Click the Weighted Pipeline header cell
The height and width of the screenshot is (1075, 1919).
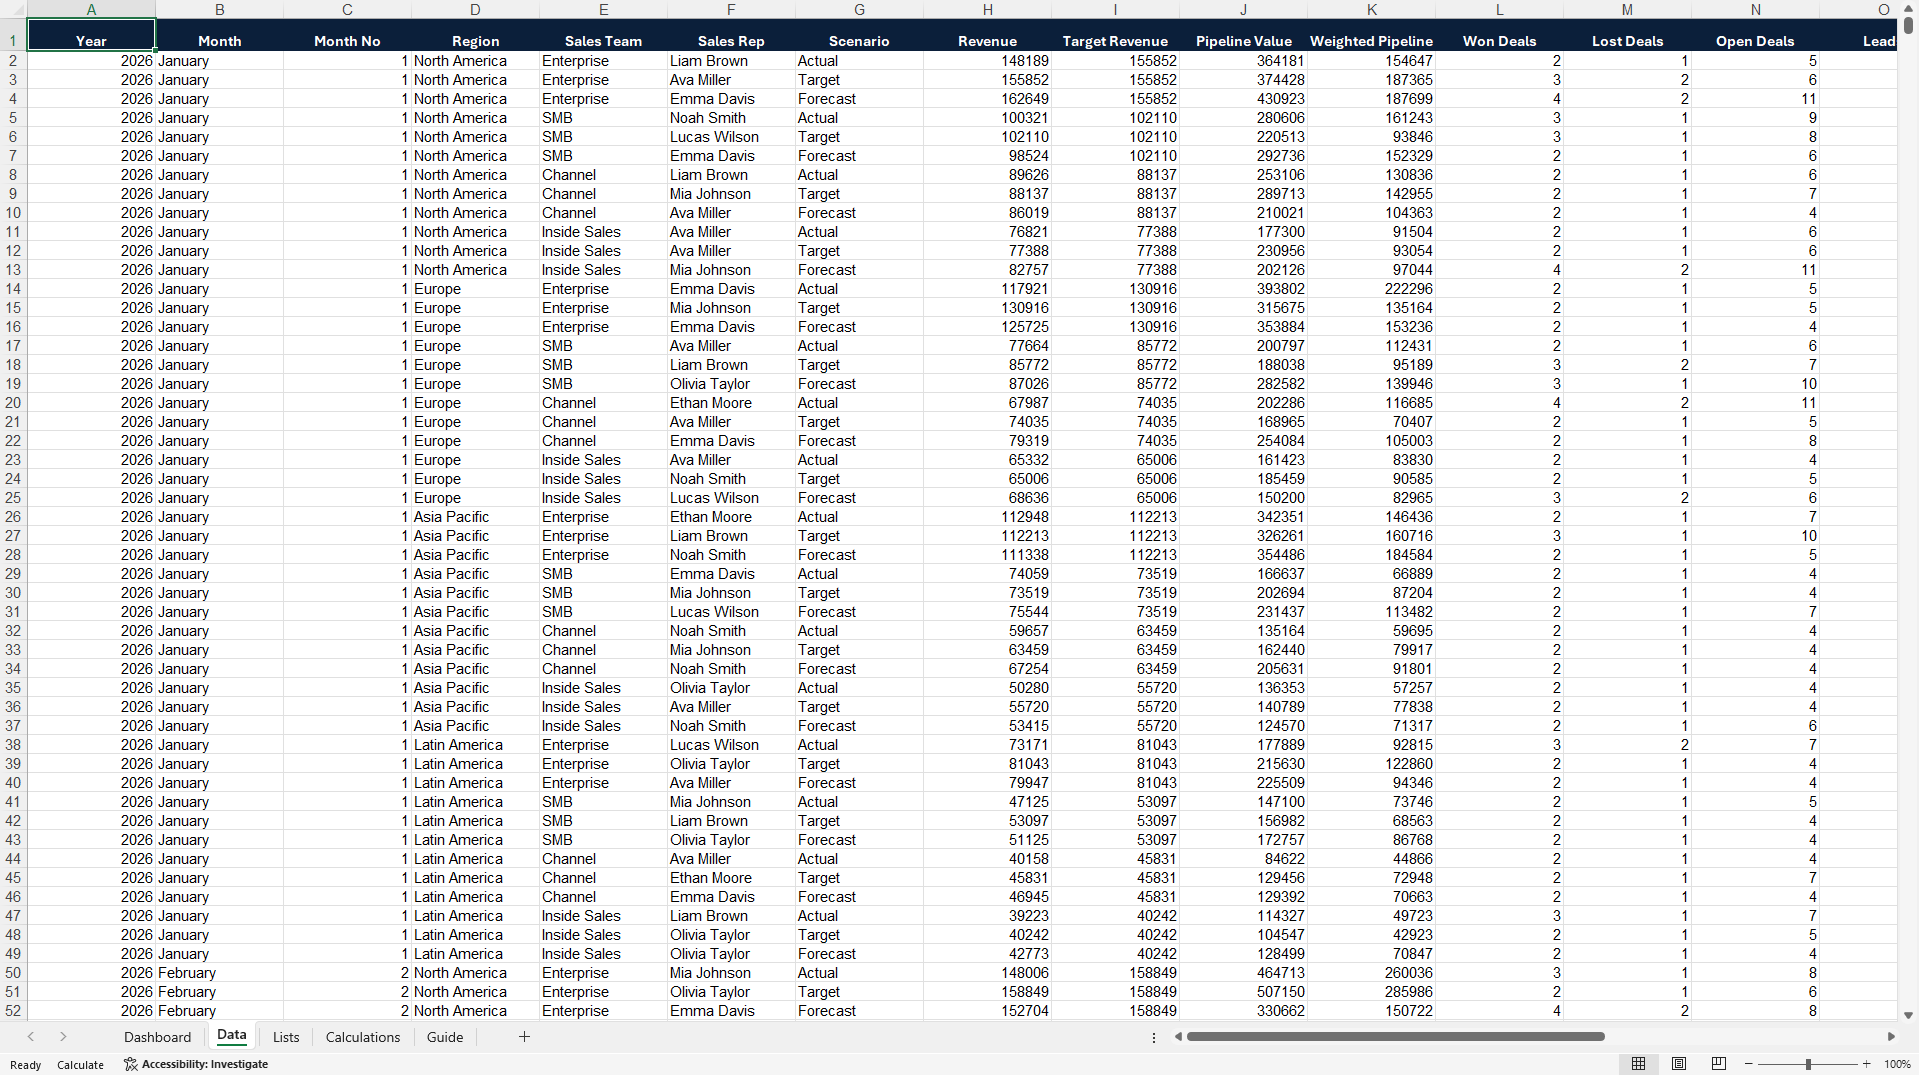[1371, 36]
